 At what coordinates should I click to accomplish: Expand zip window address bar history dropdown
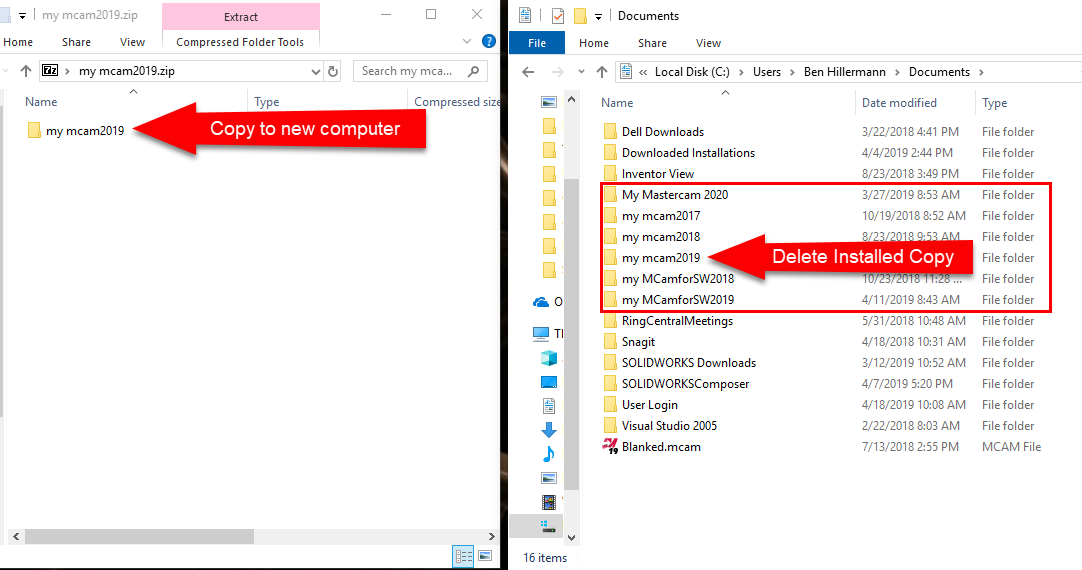[x=315, y=71]
